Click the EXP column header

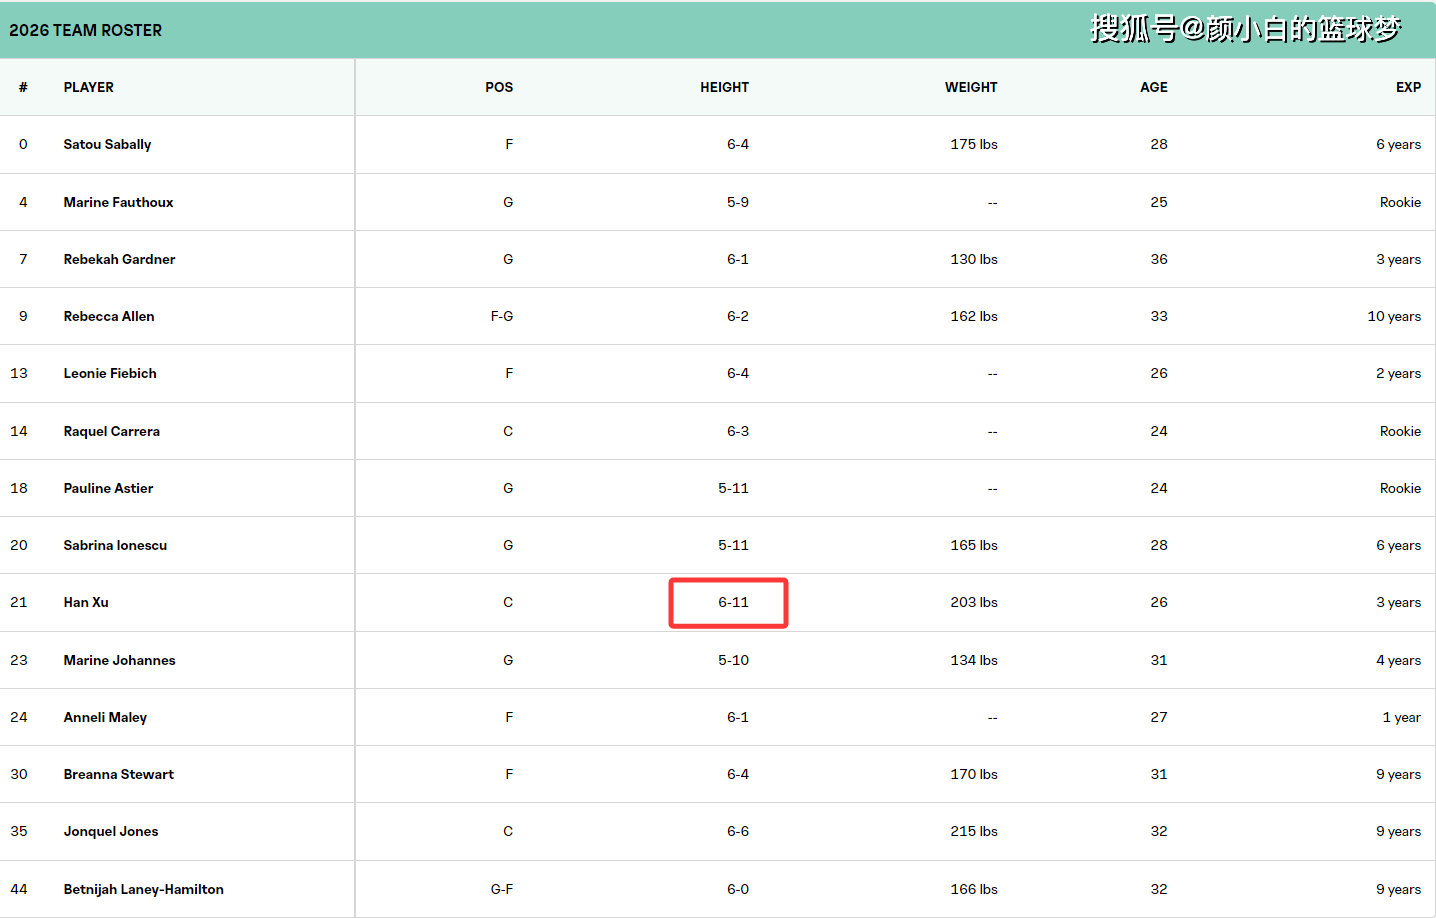(x=1408, y=87)
